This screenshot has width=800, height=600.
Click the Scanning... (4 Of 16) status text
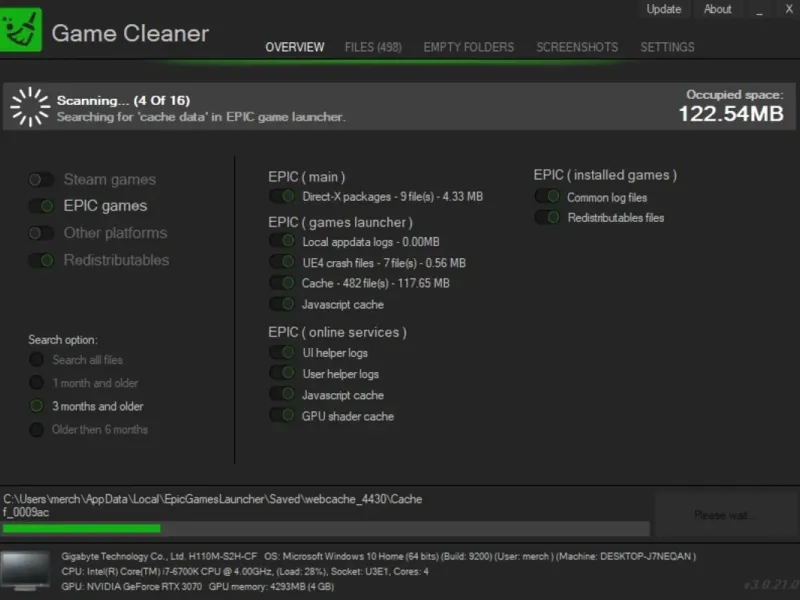click(x=123, y=101)
